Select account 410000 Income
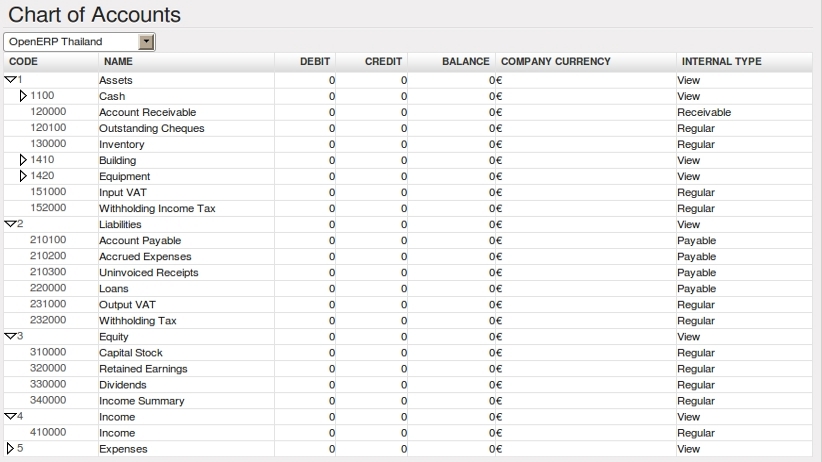822x462 pixels. (x=408, y=433)
